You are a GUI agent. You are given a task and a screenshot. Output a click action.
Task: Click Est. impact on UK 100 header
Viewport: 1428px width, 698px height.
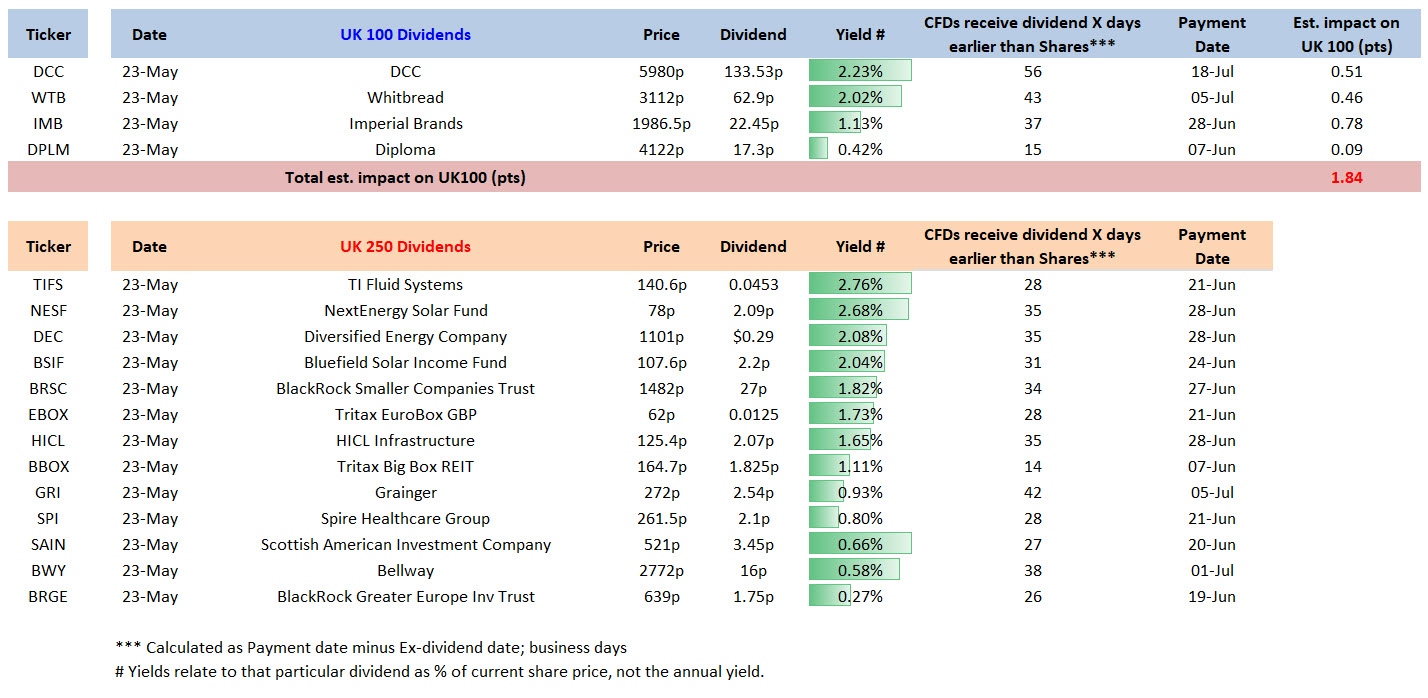coord(1346,34)
